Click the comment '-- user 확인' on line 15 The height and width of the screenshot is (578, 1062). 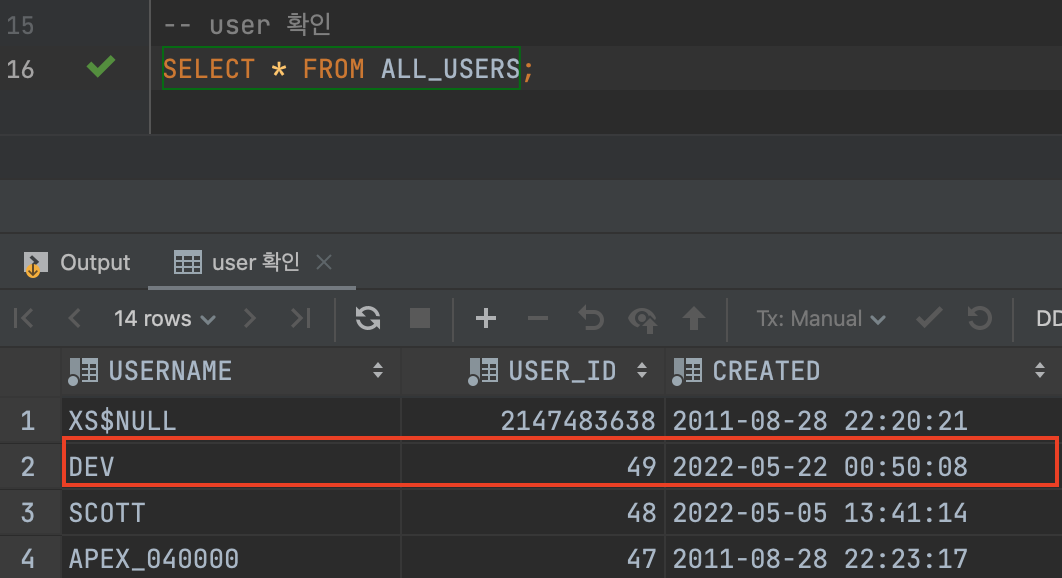(x=247, y=24)
